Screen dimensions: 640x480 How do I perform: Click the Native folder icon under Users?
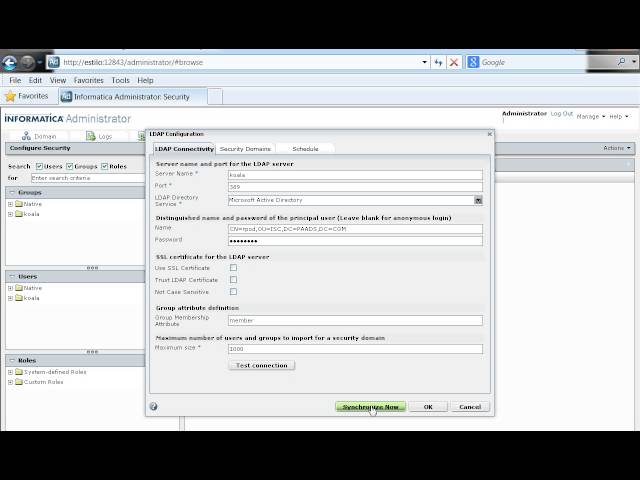click(x=19, y=288)
